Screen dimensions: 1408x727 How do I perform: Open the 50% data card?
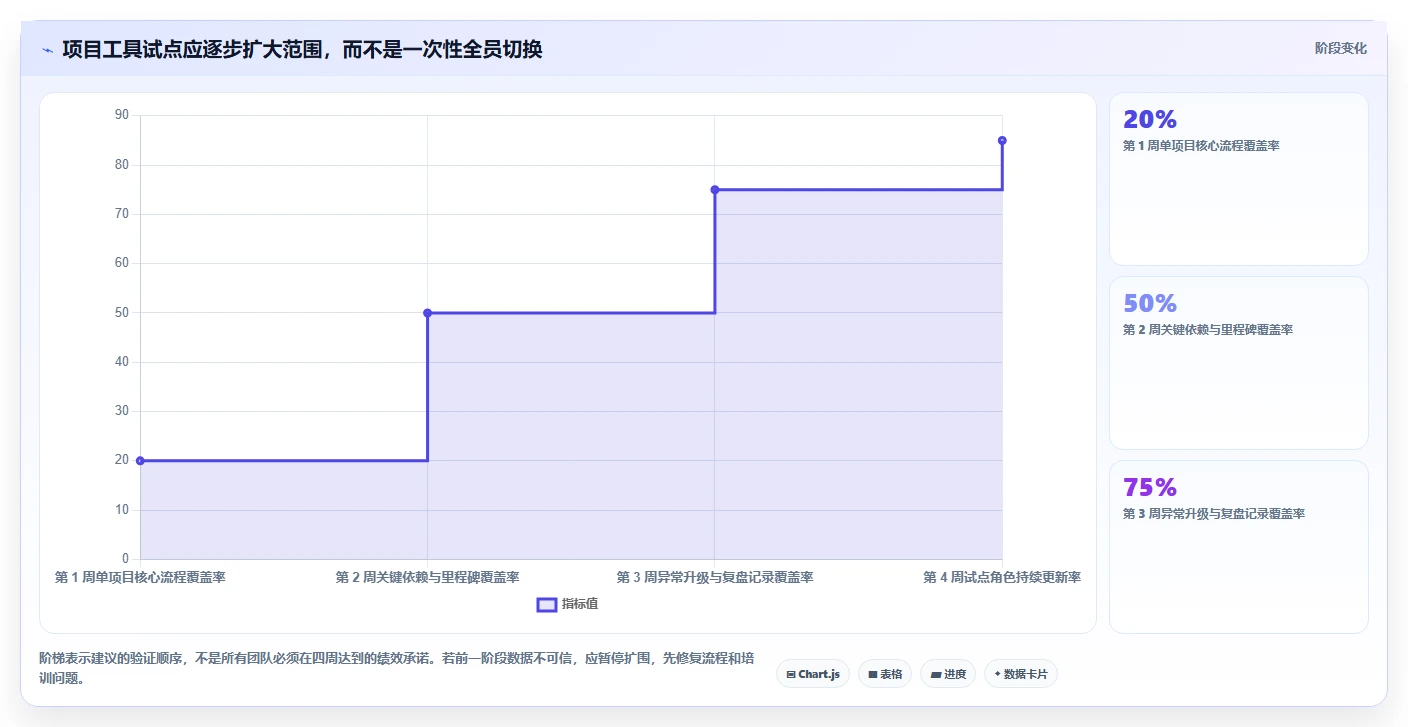coord(1238,363)
